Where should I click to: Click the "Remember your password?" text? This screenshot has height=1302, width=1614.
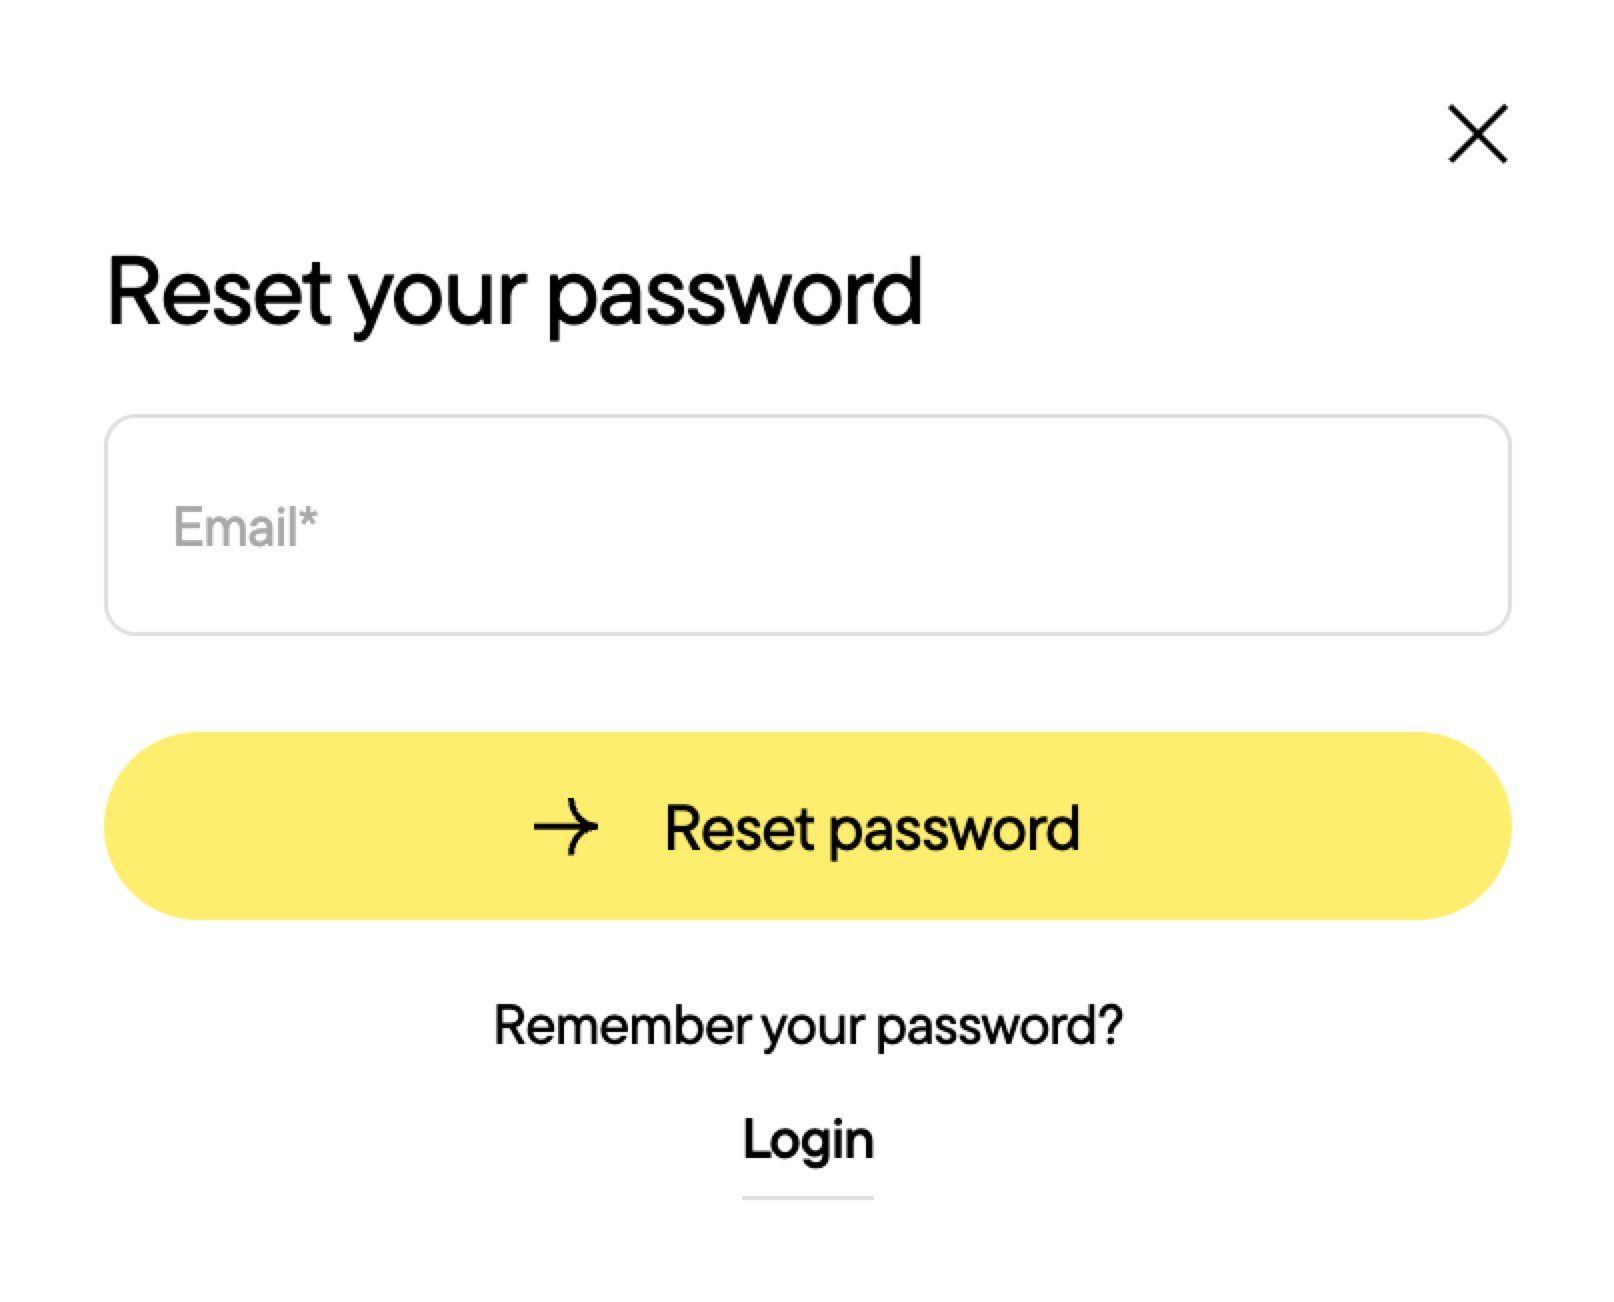[x=808, y=1025]
